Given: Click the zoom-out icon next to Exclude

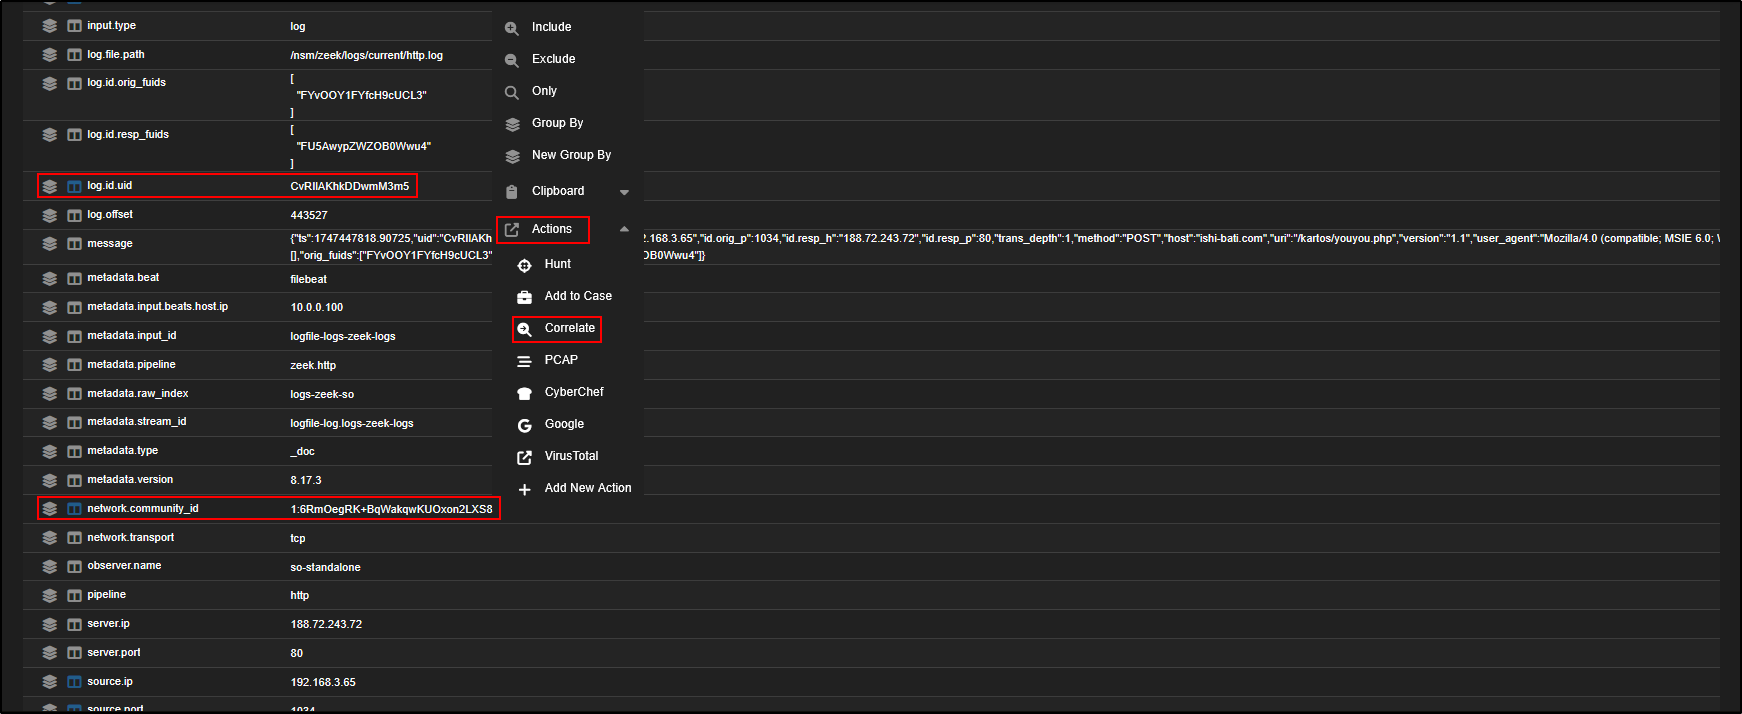Looking at the screenshot, I should [512, 60].
